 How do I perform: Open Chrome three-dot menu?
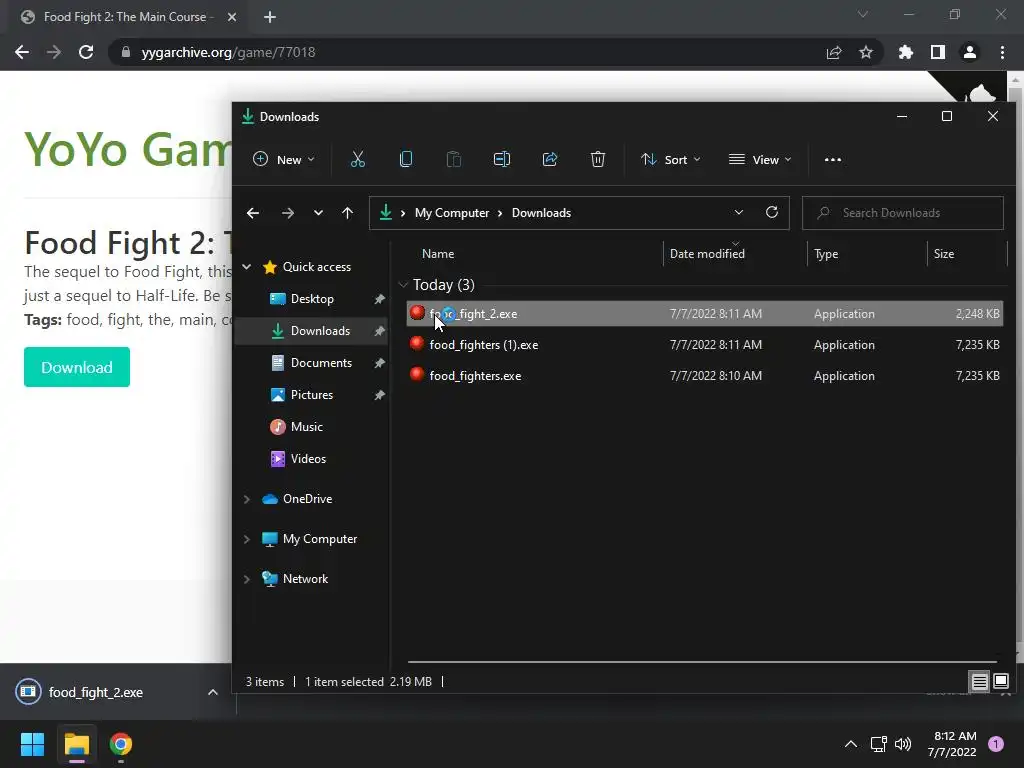coord(1002,52)
